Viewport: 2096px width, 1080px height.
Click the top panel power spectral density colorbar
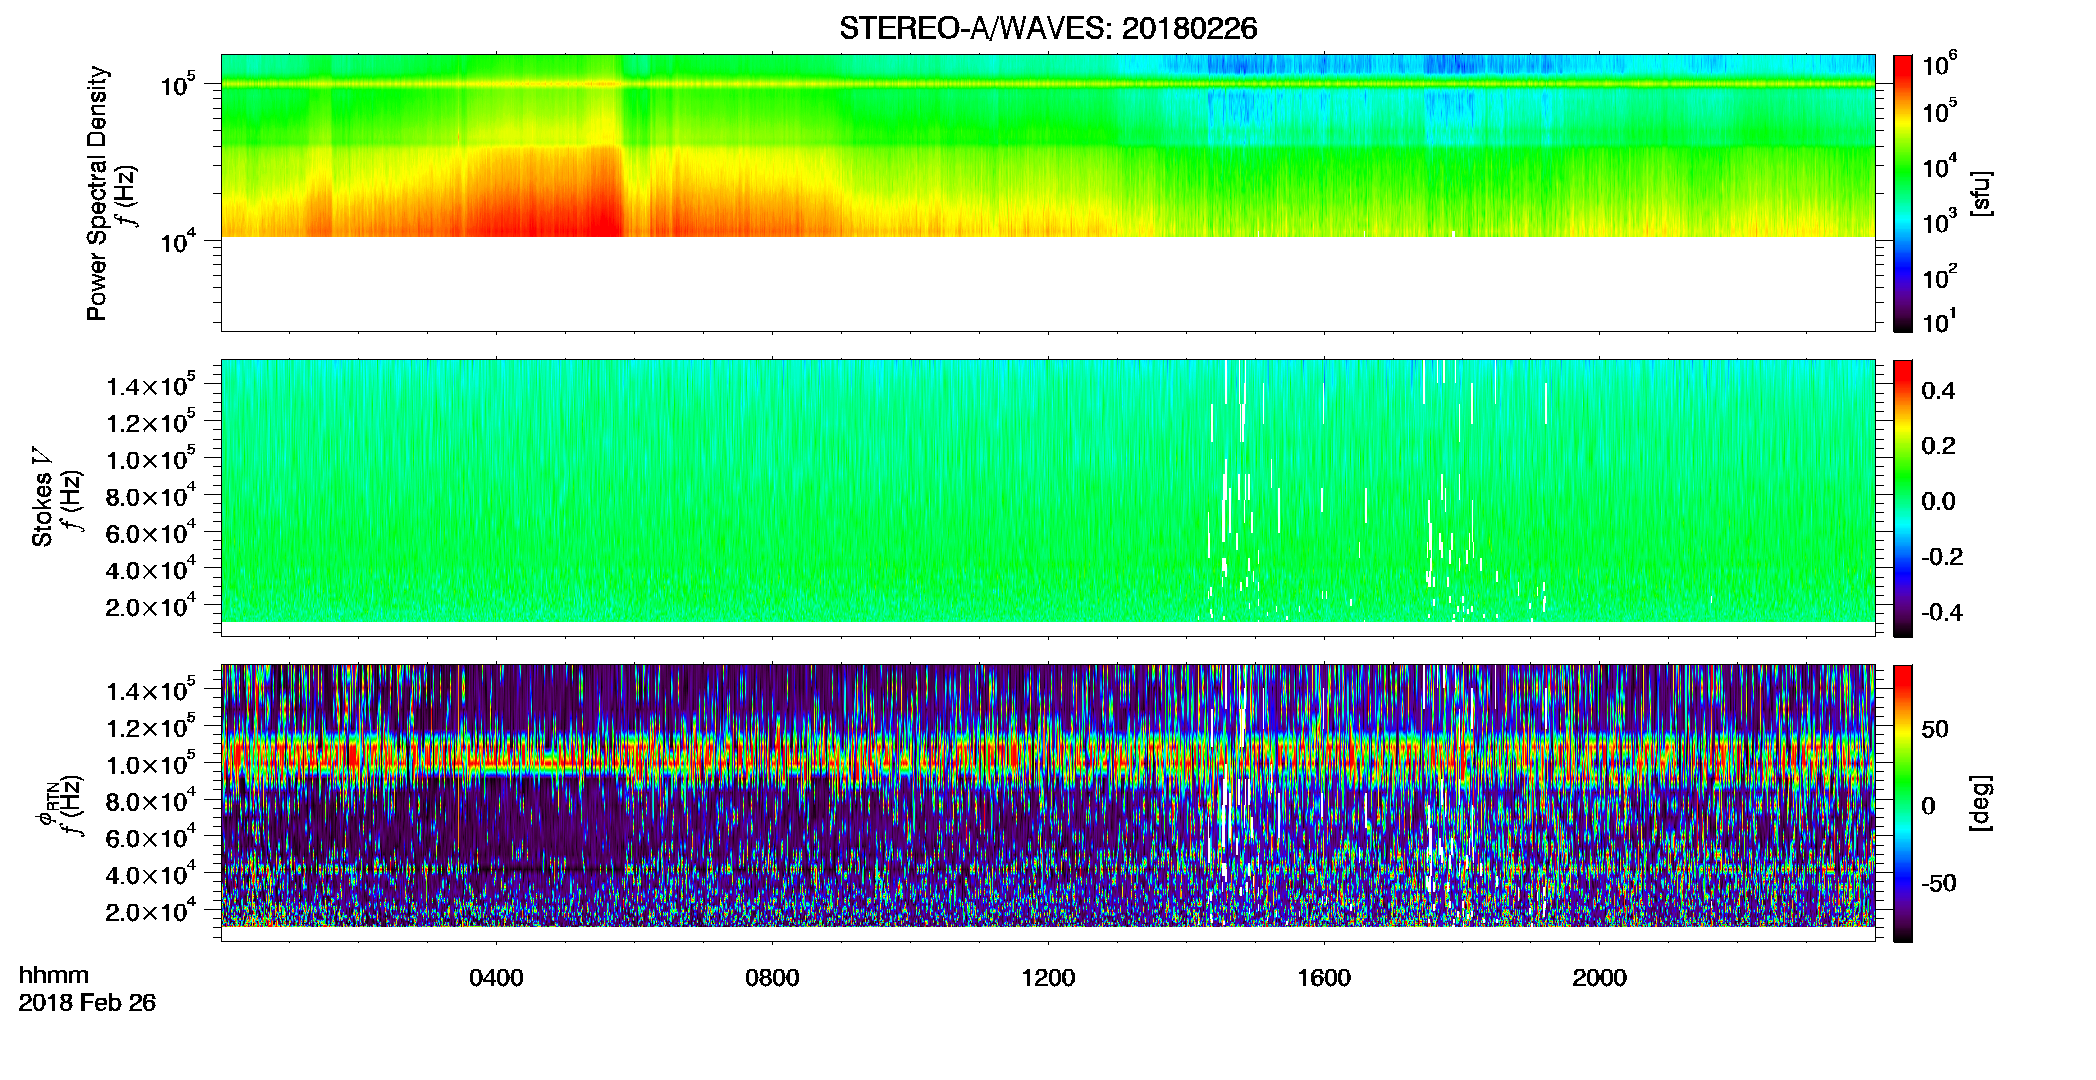pos(1903,193)
